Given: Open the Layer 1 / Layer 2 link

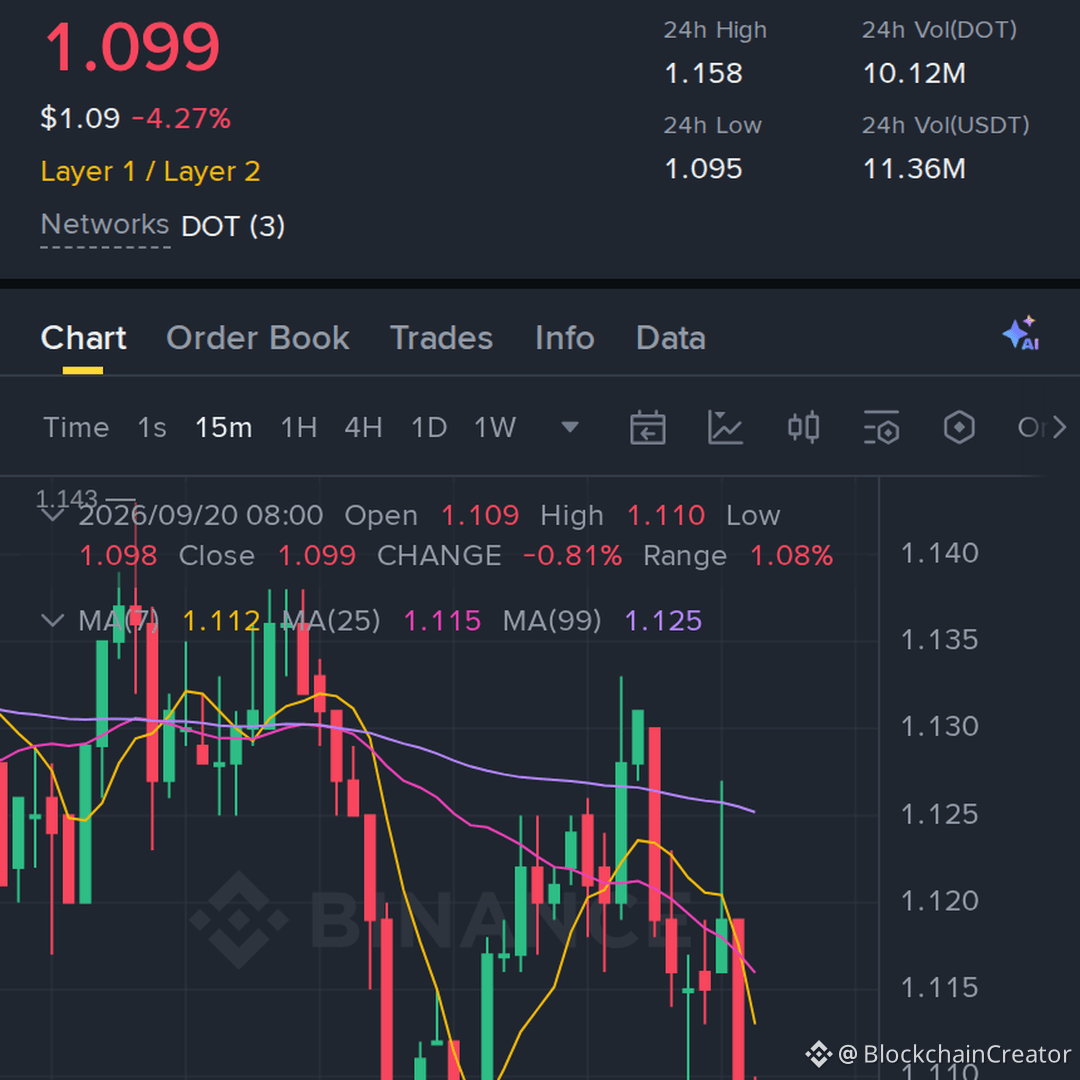Looking at the screenshot, I should (150, 172).
